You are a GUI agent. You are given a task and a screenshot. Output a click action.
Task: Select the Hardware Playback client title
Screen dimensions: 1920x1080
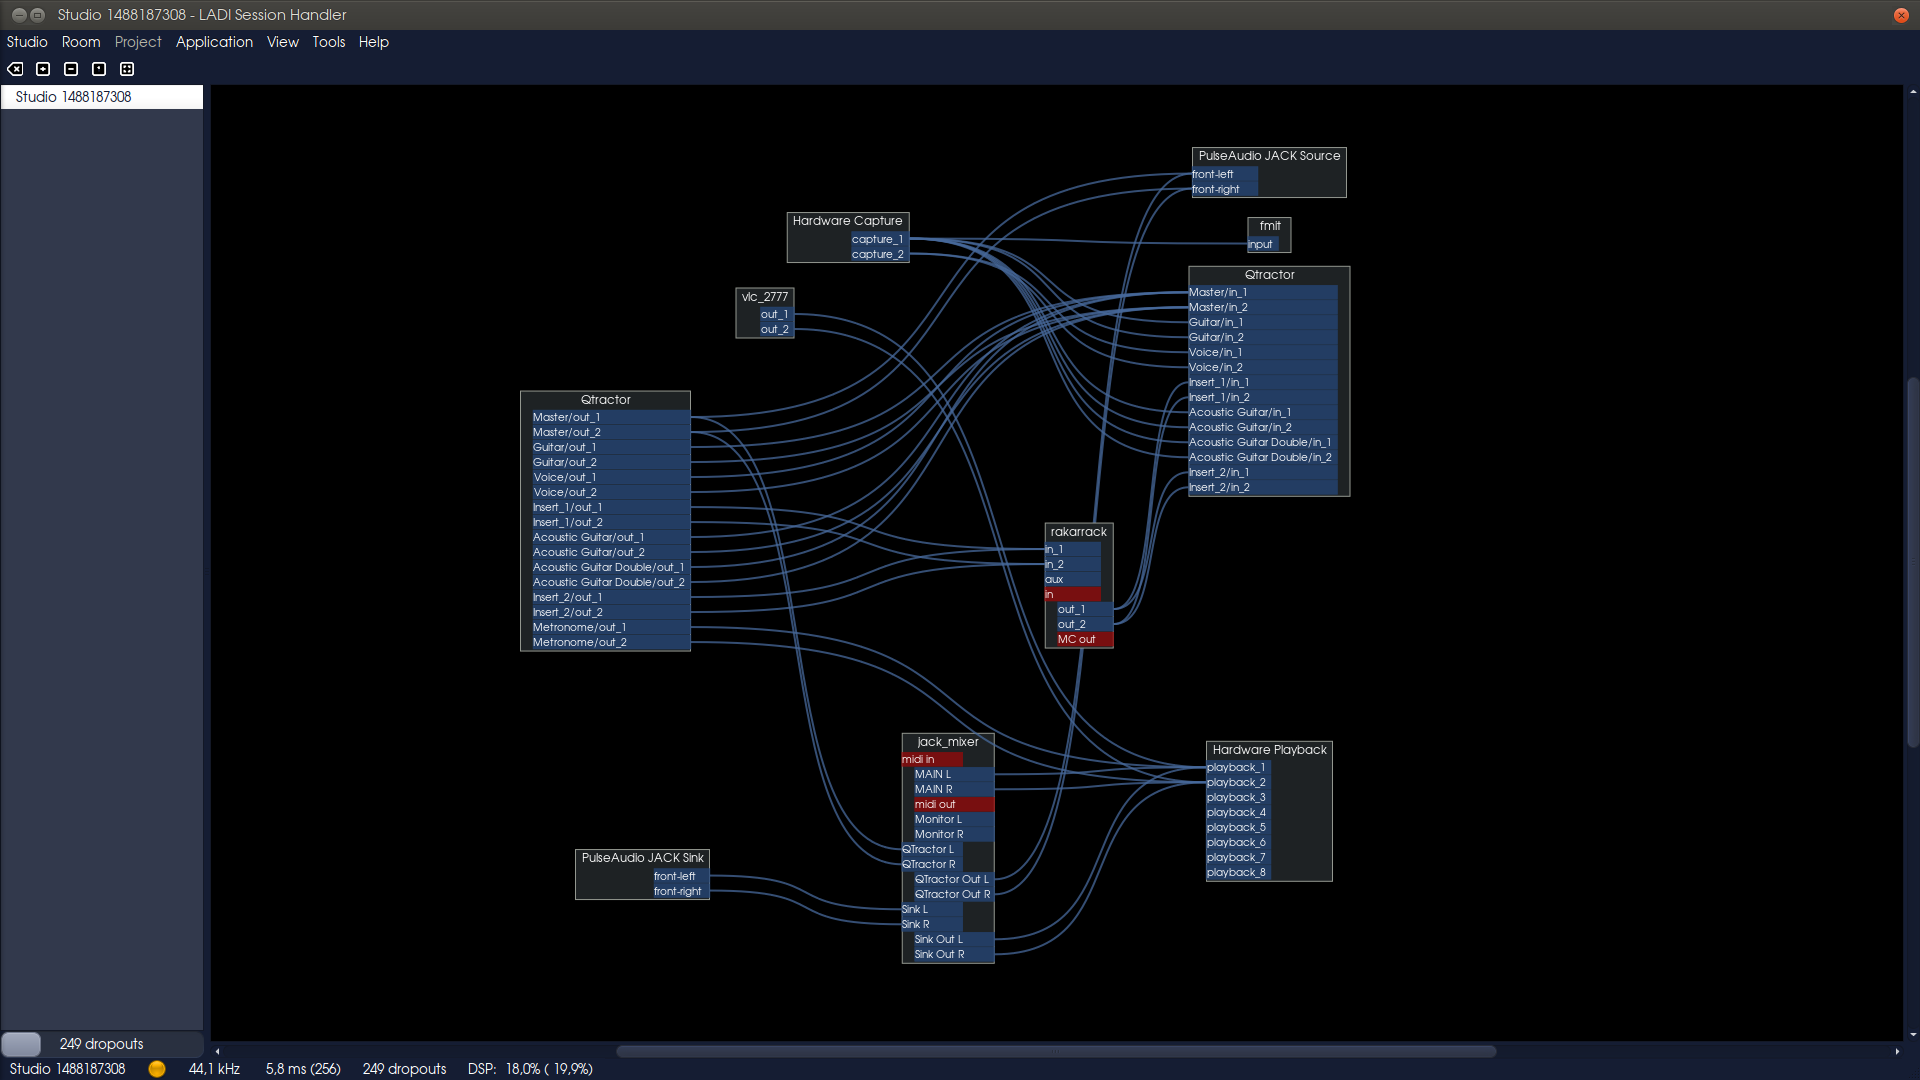pyautogui.click(x=1269, y=750)
